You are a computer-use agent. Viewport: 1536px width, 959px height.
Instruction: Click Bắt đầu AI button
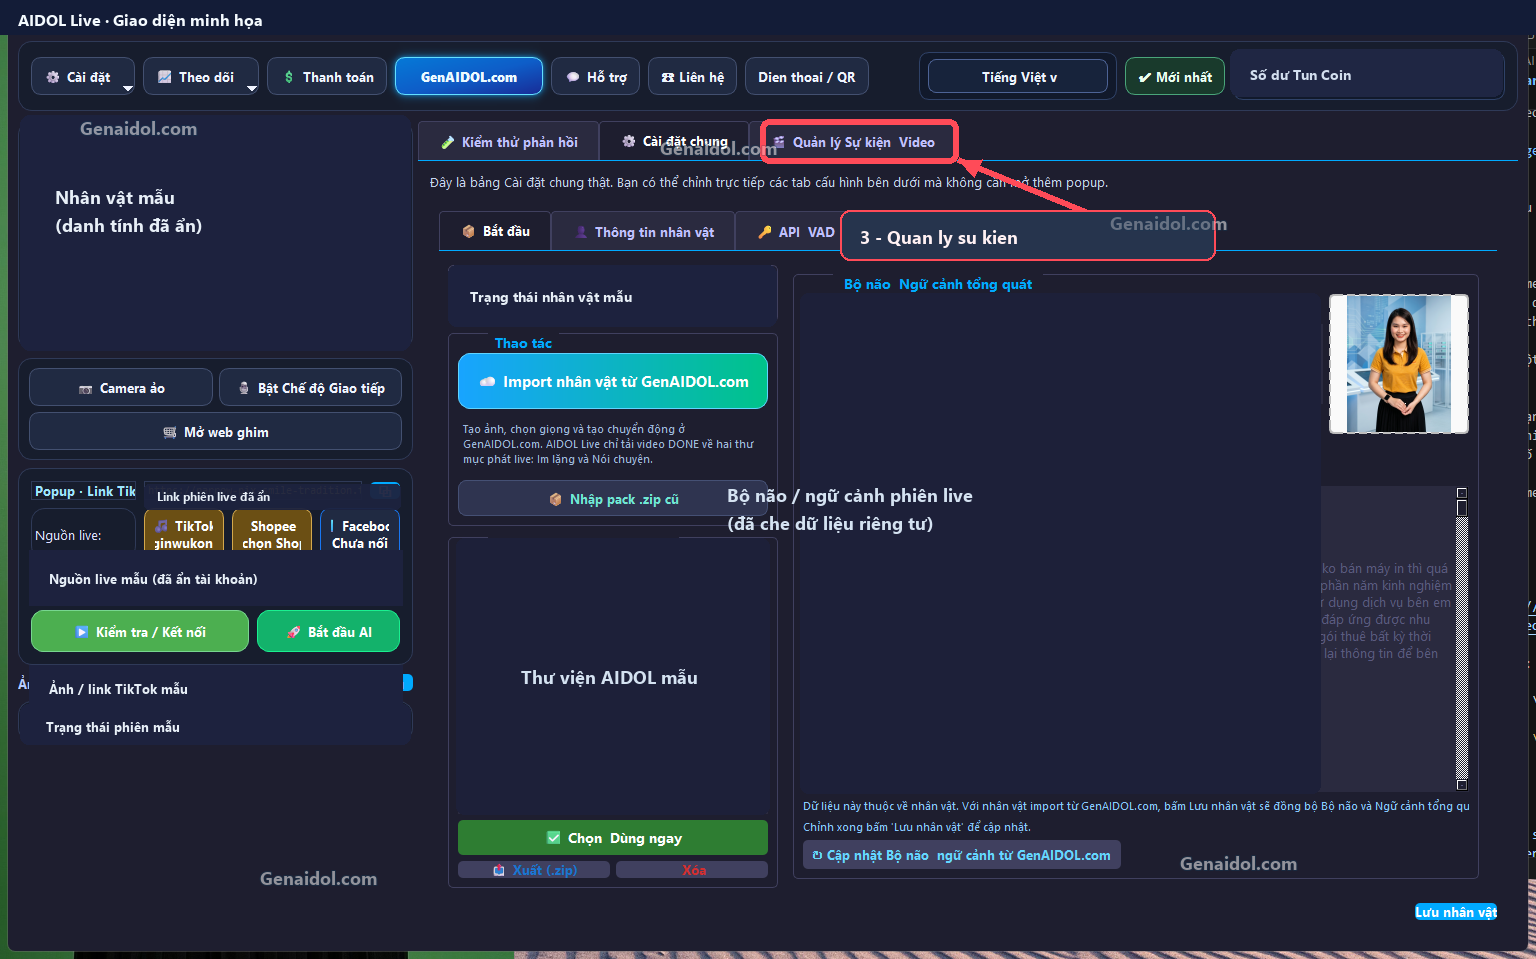329,631
